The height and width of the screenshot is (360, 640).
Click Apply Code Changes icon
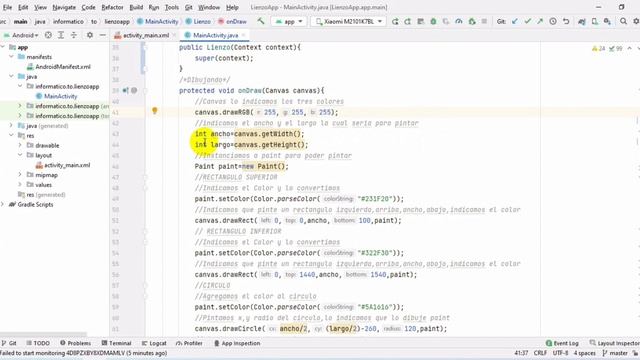point(420,21)
